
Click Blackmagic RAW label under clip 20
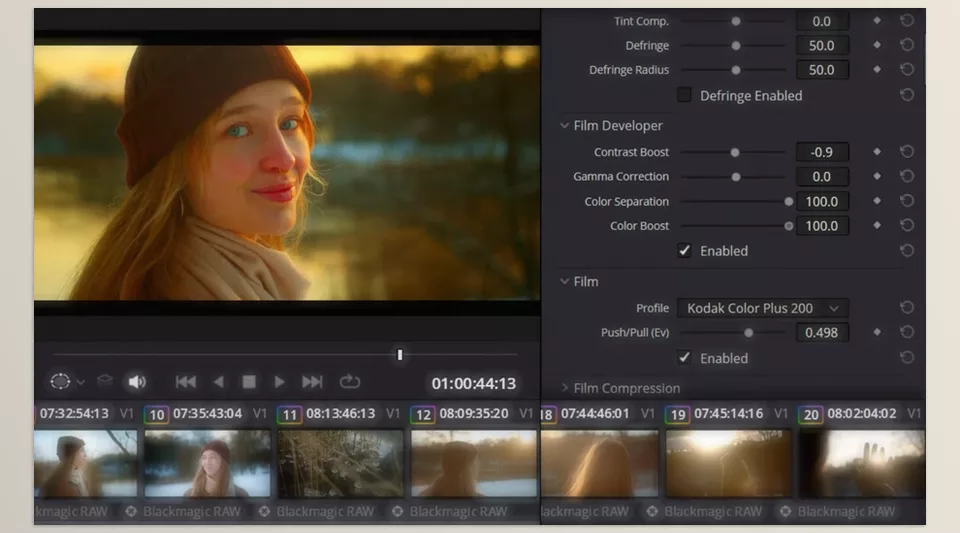tap(846, 511)
